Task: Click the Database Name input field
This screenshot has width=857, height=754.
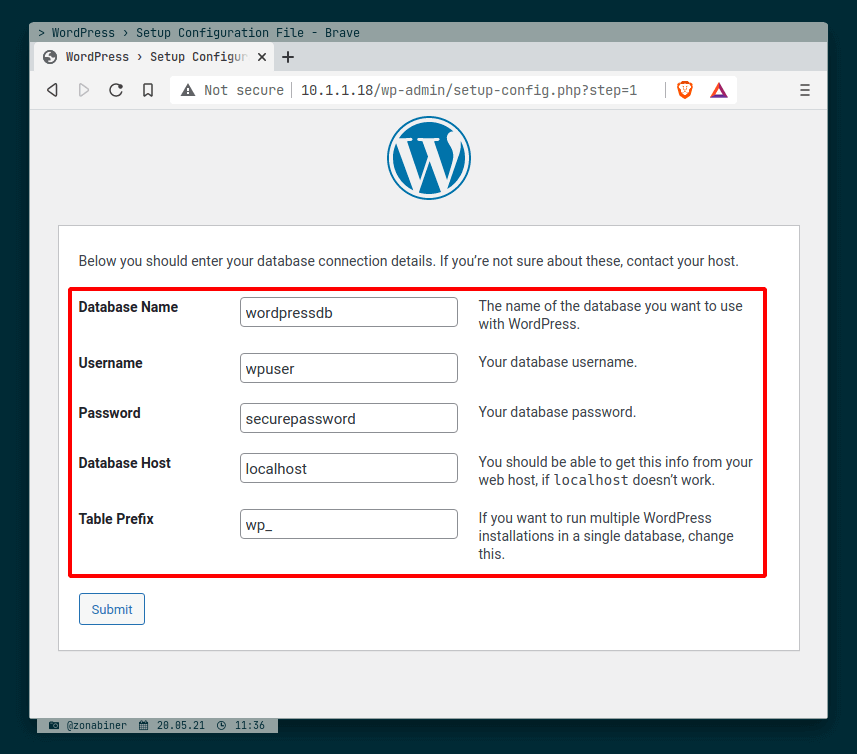Action: [x=348, y=312]
